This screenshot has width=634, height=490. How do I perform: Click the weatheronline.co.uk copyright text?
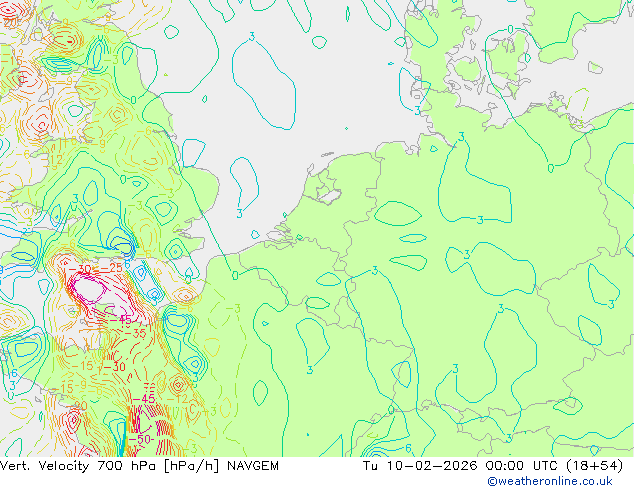[549, 481]
